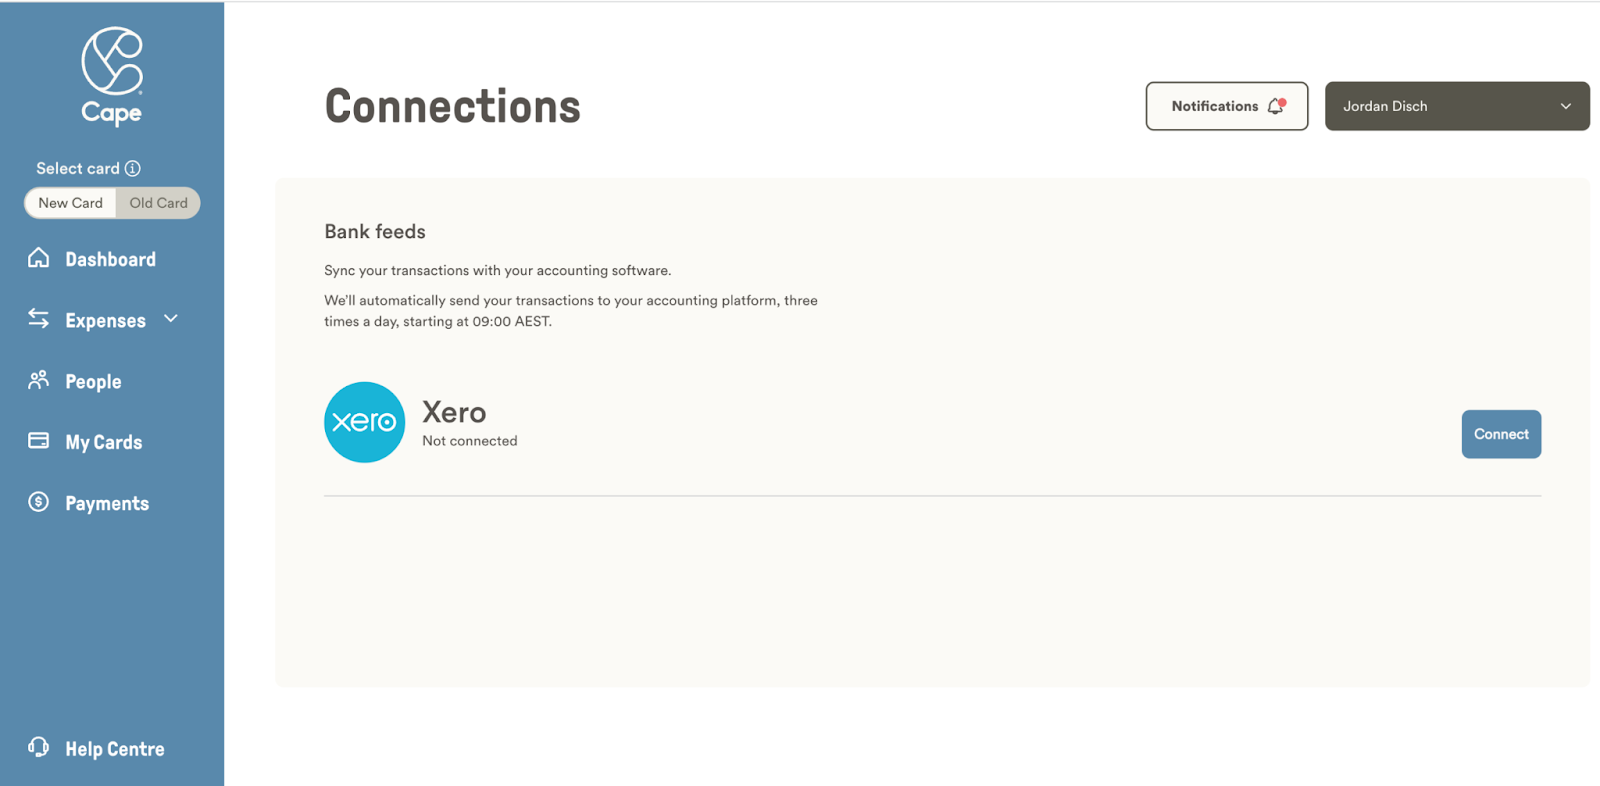Open the Payments menu item
The width and height of the screenshot is (1600, 786).
point(107,503)
